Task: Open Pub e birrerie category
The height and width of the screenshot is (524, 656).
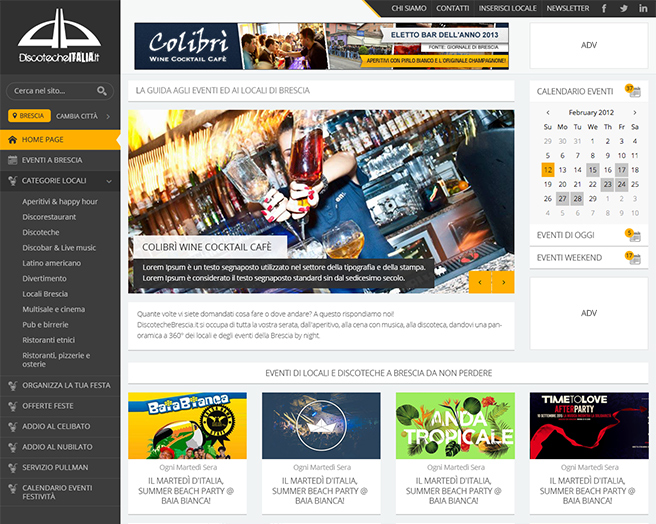Action: pyautogui.click(x=45, y=325)
